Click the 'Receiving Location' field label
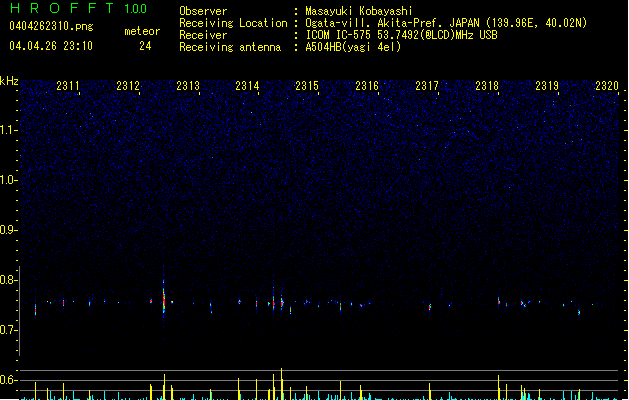Viewport: 629px width, 400px height. pos(233,23)
